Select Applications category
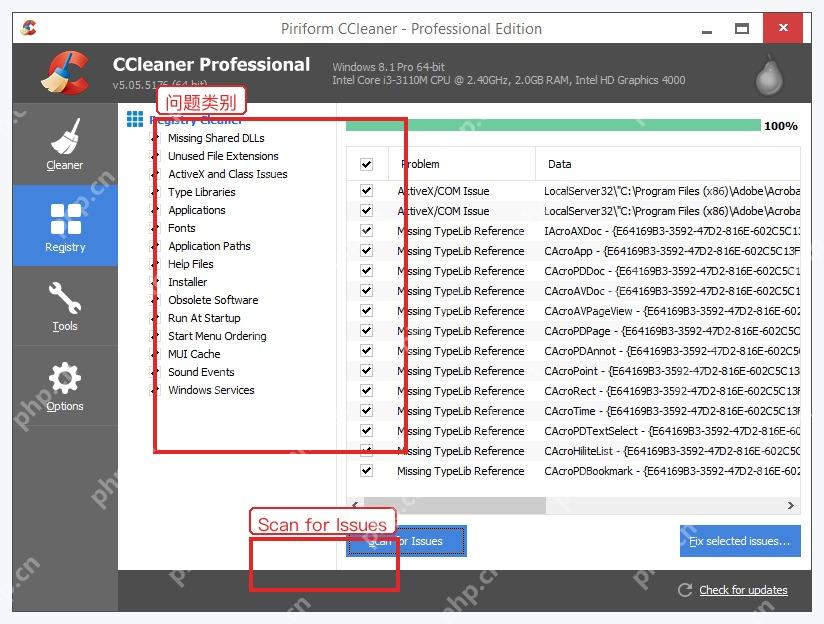The width and height of the screenshot is (824, 624). tap(197, 210)
